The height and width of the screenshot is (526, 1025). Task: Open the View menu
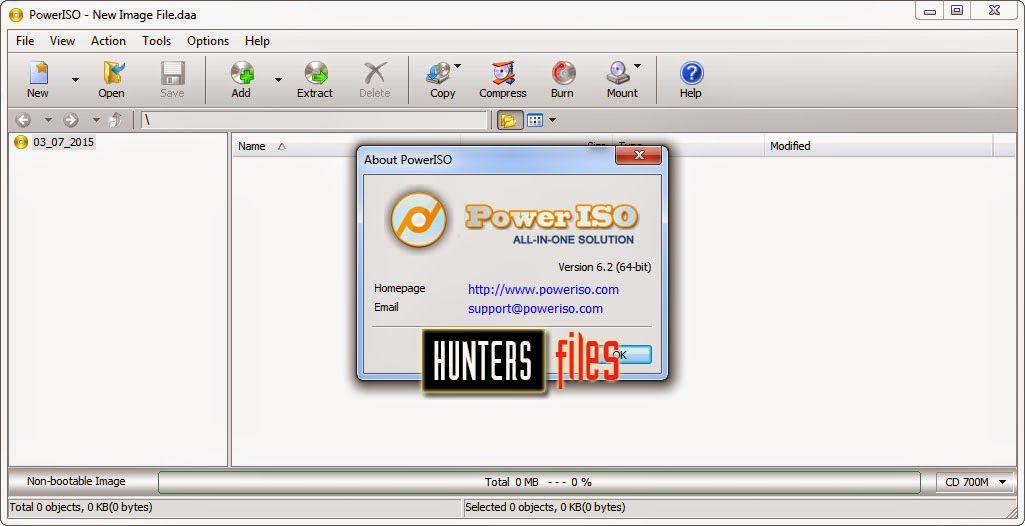(62, 41)
